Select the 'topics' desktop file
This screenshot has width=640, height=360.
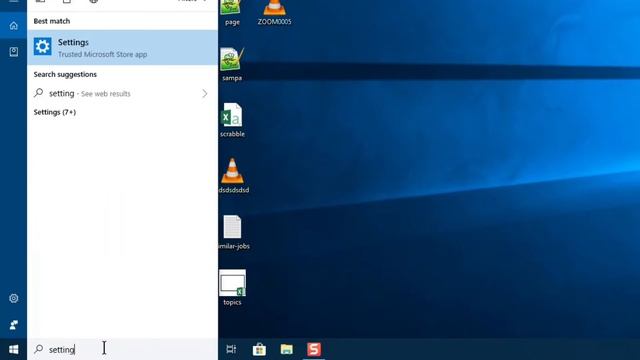[232, 288]
